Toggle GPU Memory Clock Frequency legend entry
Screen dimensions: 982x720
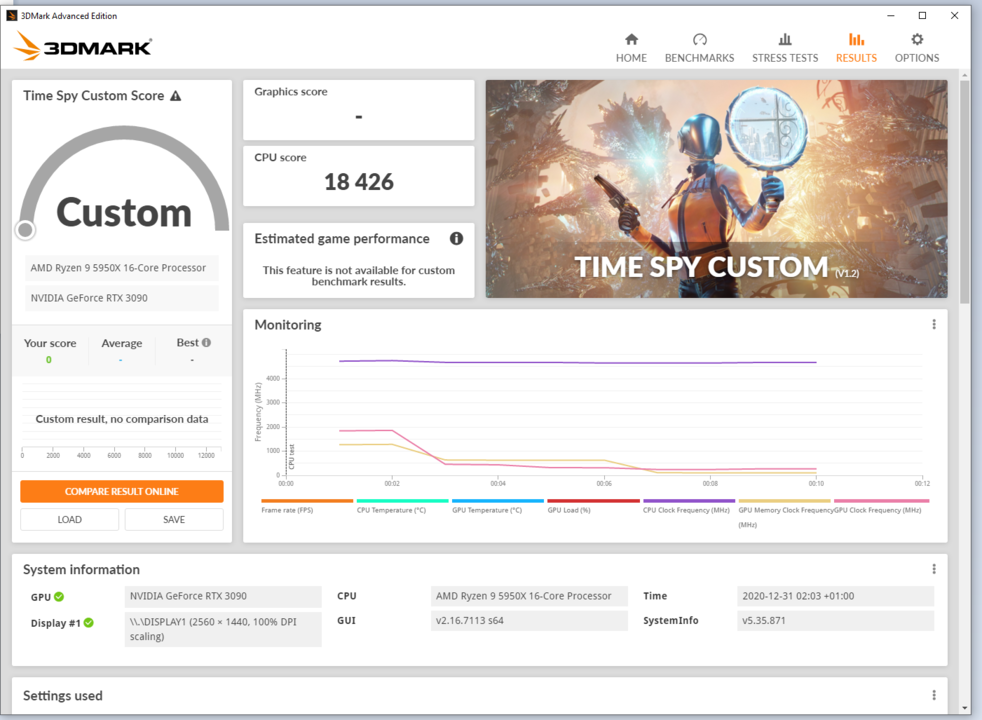(784, 513)
